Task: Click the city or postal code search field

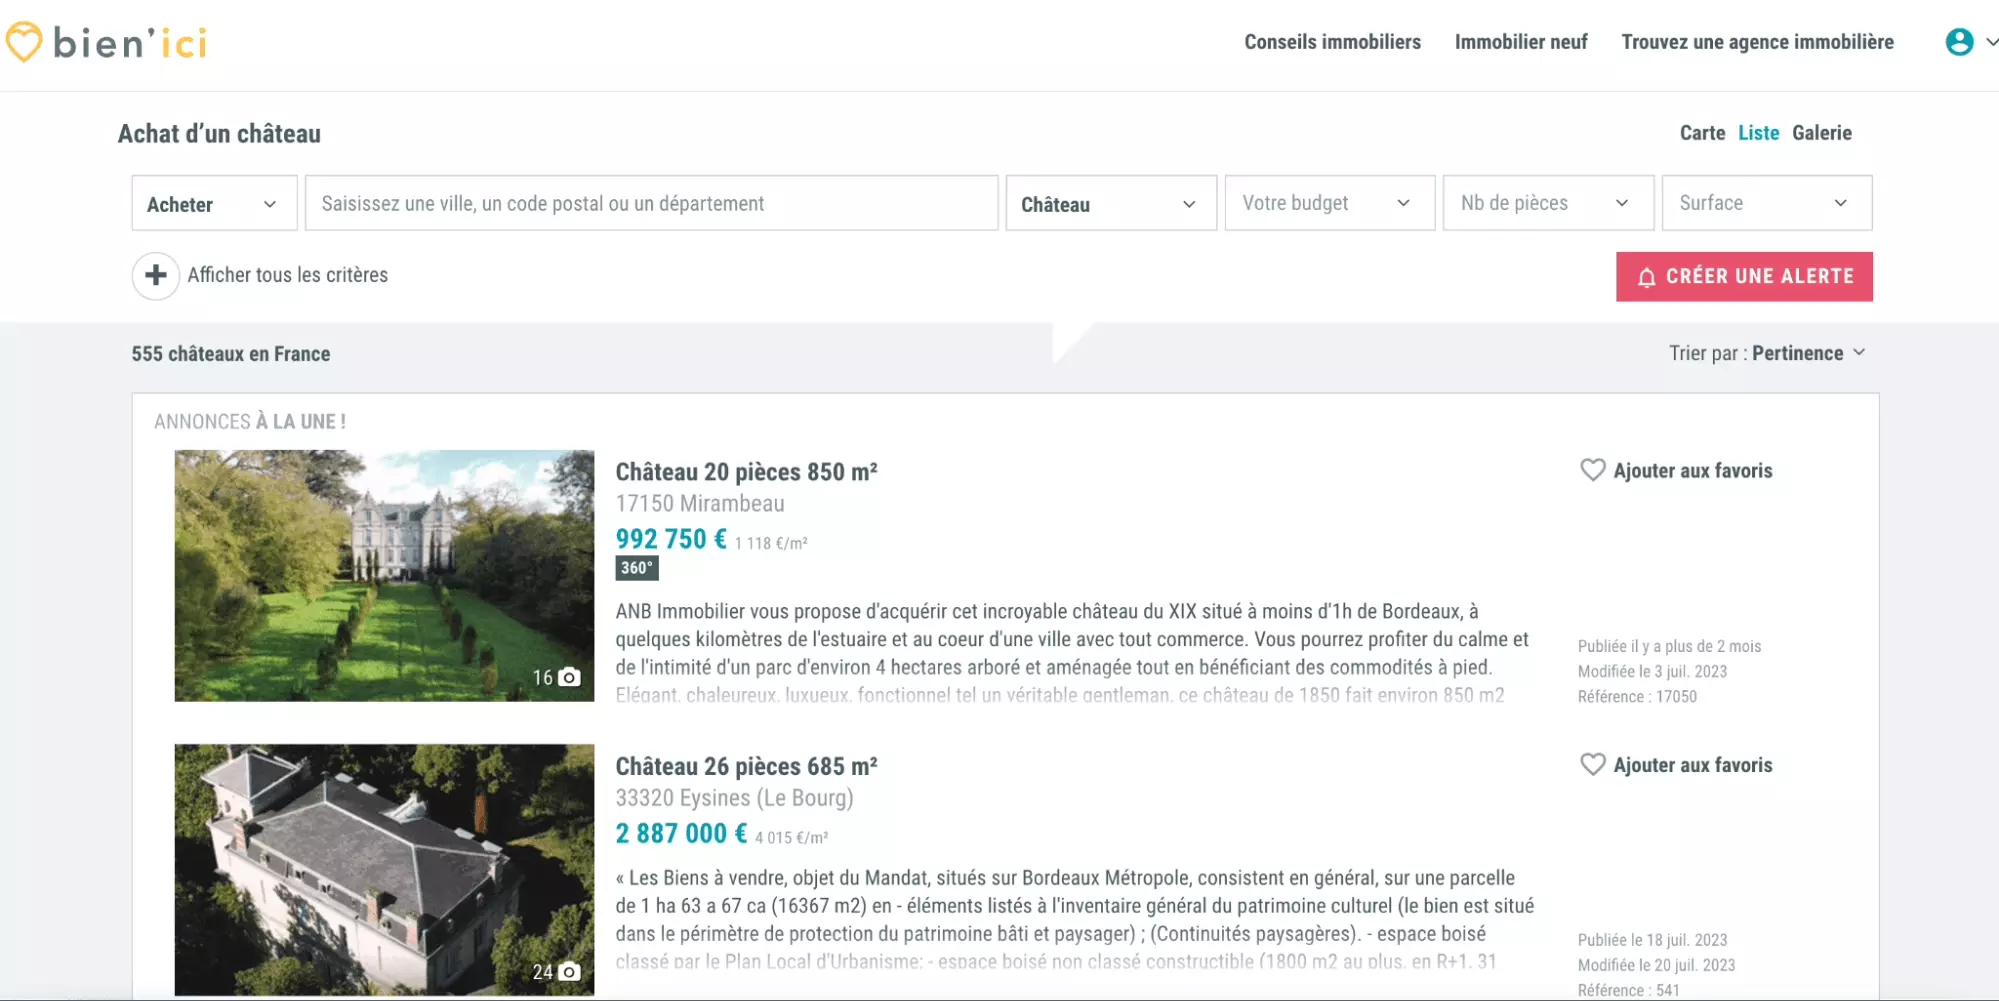Action: 650,204
